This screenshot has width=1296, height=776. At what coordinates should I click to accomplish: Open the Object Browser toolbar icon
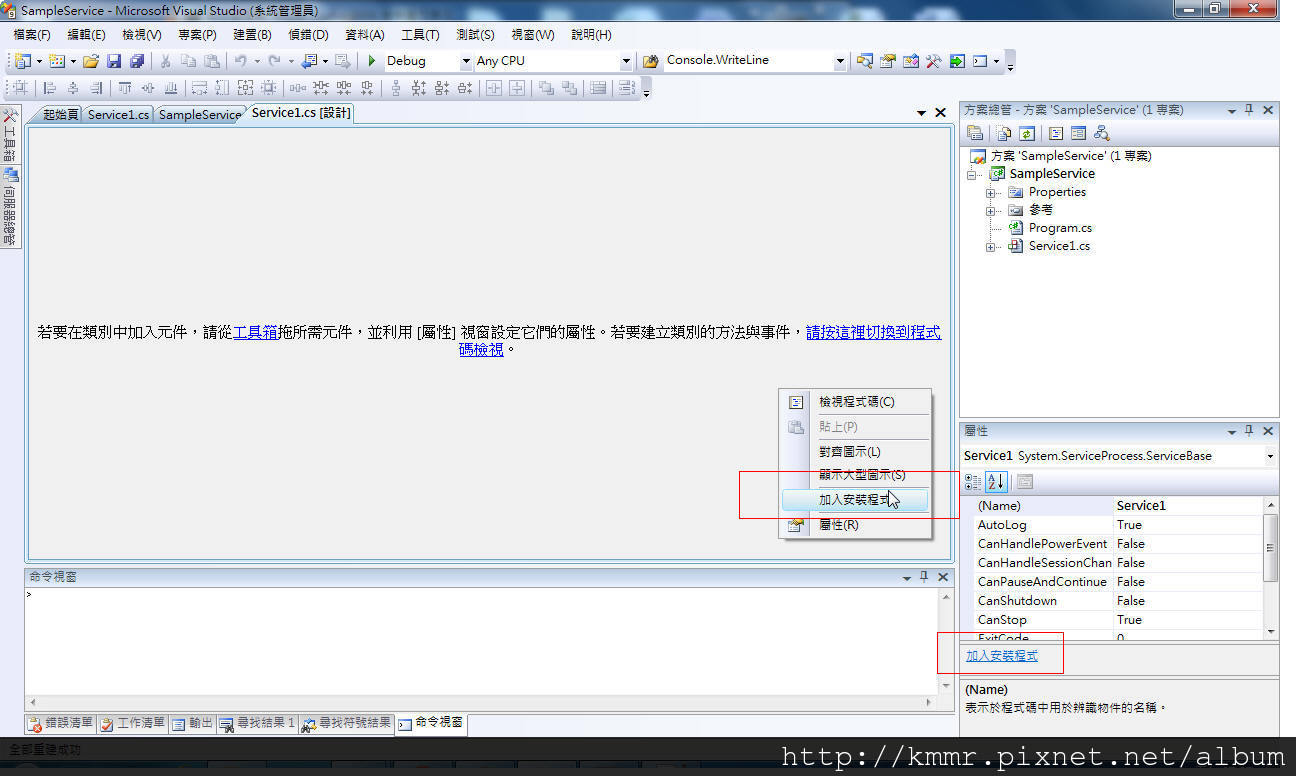[x=911, y=61]
